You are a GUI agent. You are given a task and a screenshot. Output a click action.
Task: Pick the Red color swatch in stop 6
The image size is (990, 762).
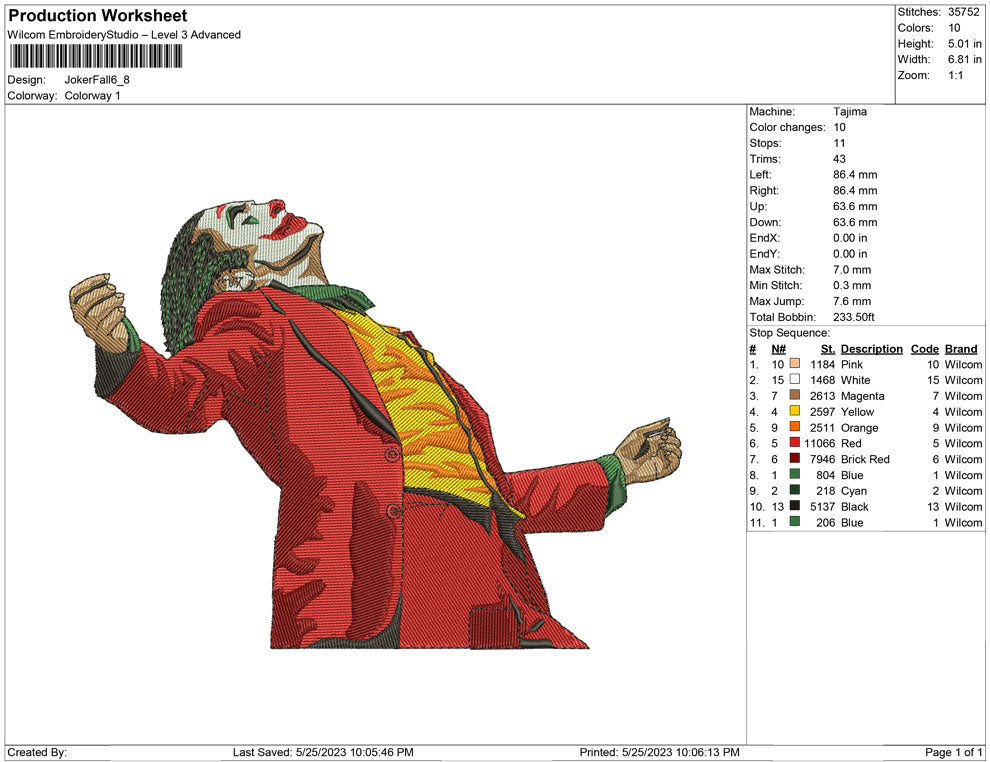pos(795,443)
